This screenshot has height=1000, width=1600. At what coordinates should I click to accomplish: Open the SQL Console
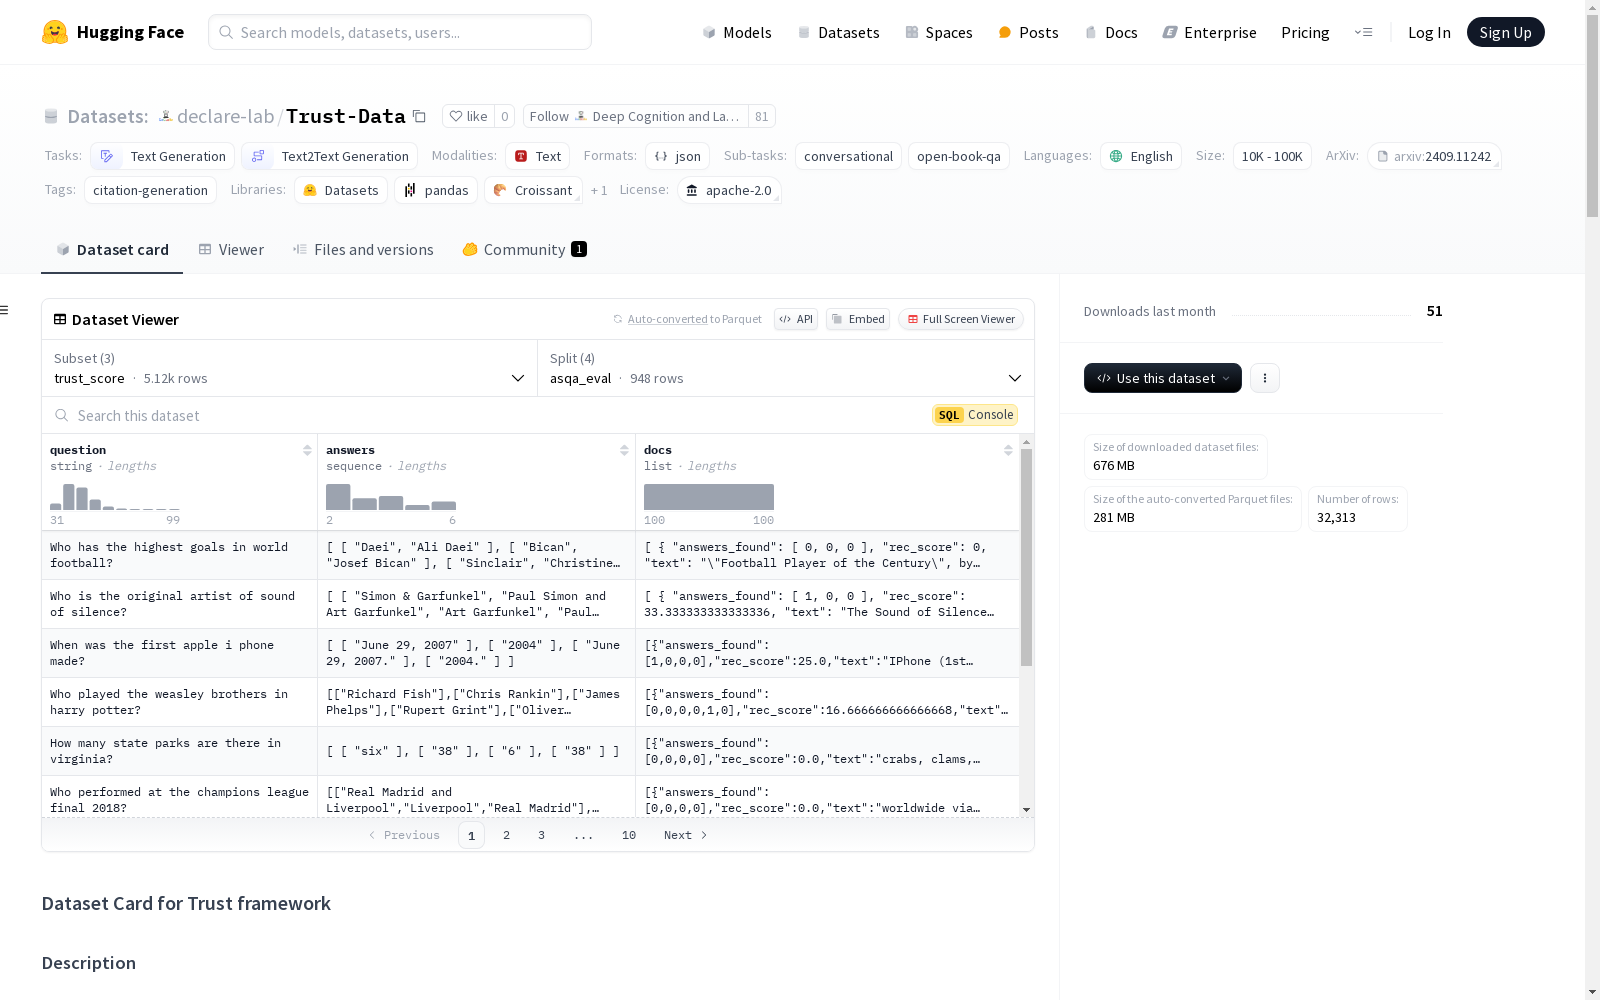point(975,415)
